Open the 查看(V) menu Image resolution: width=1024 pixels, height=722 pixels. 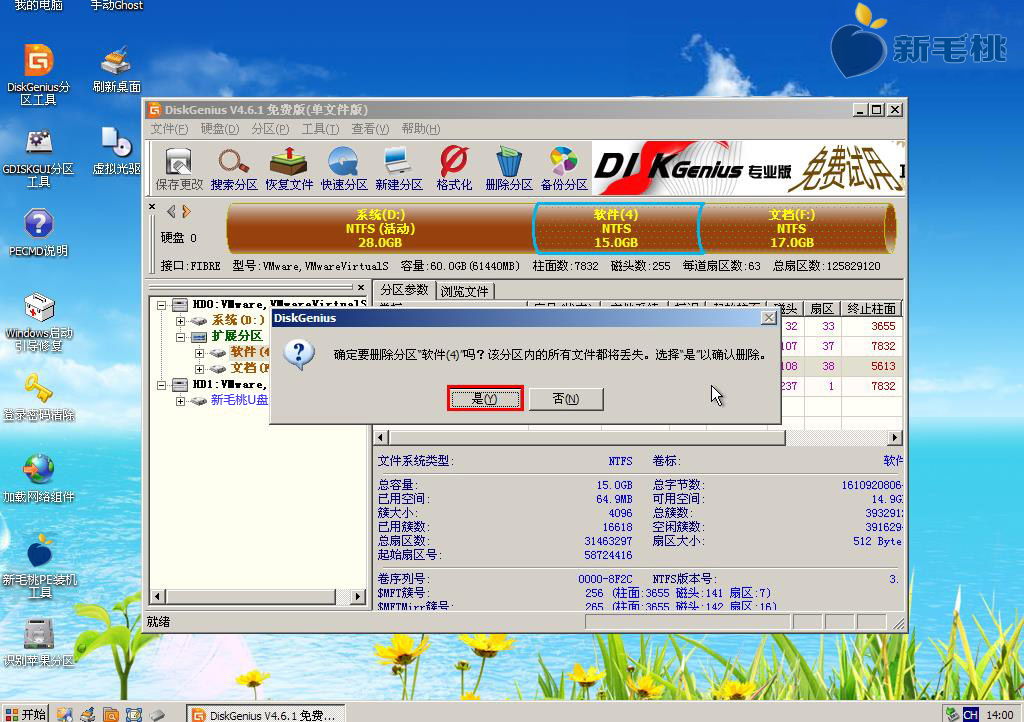[370, 129]
